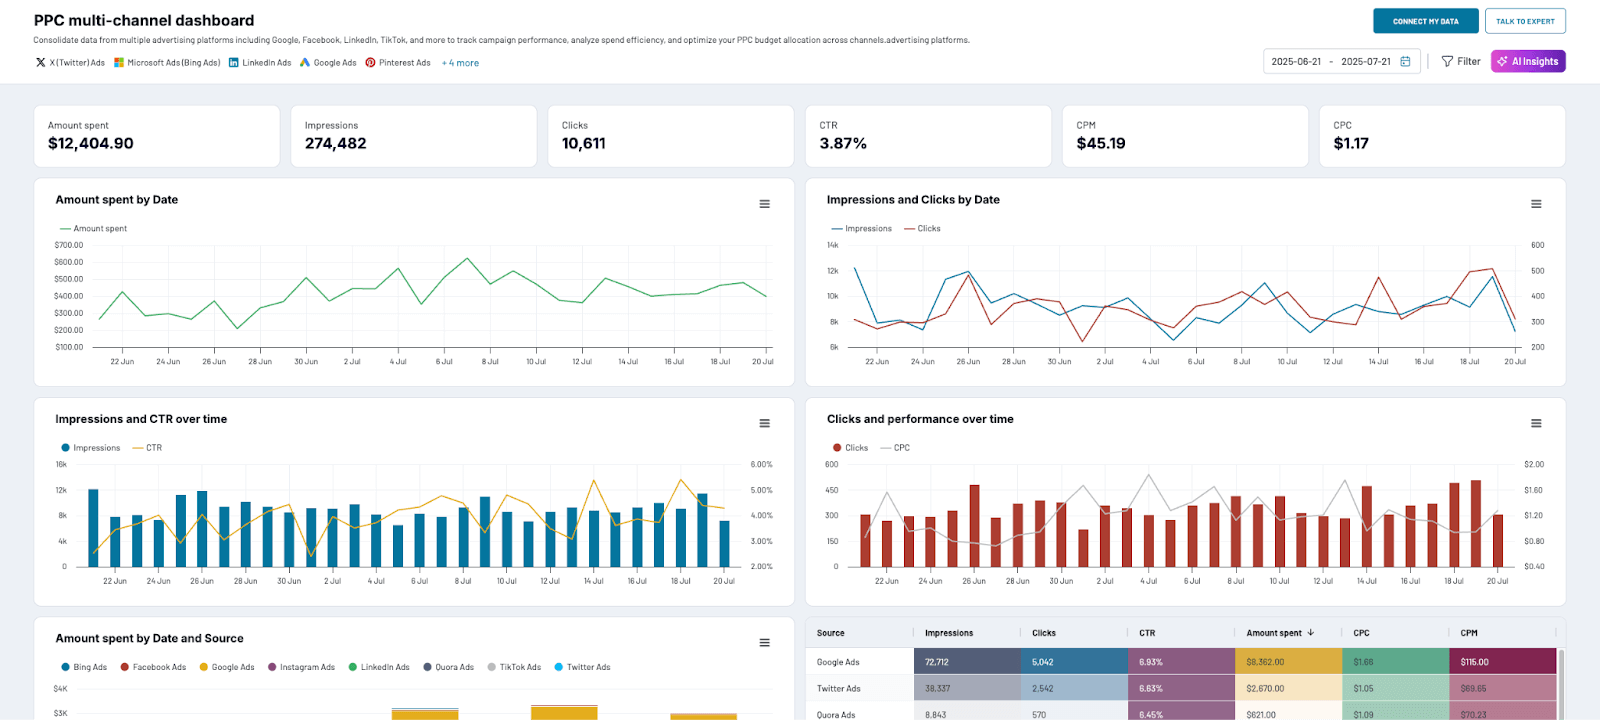Open hamburger menu of Impressions and Clicks by Date chart
The image size is (1600, 720).
[1536, 204]
